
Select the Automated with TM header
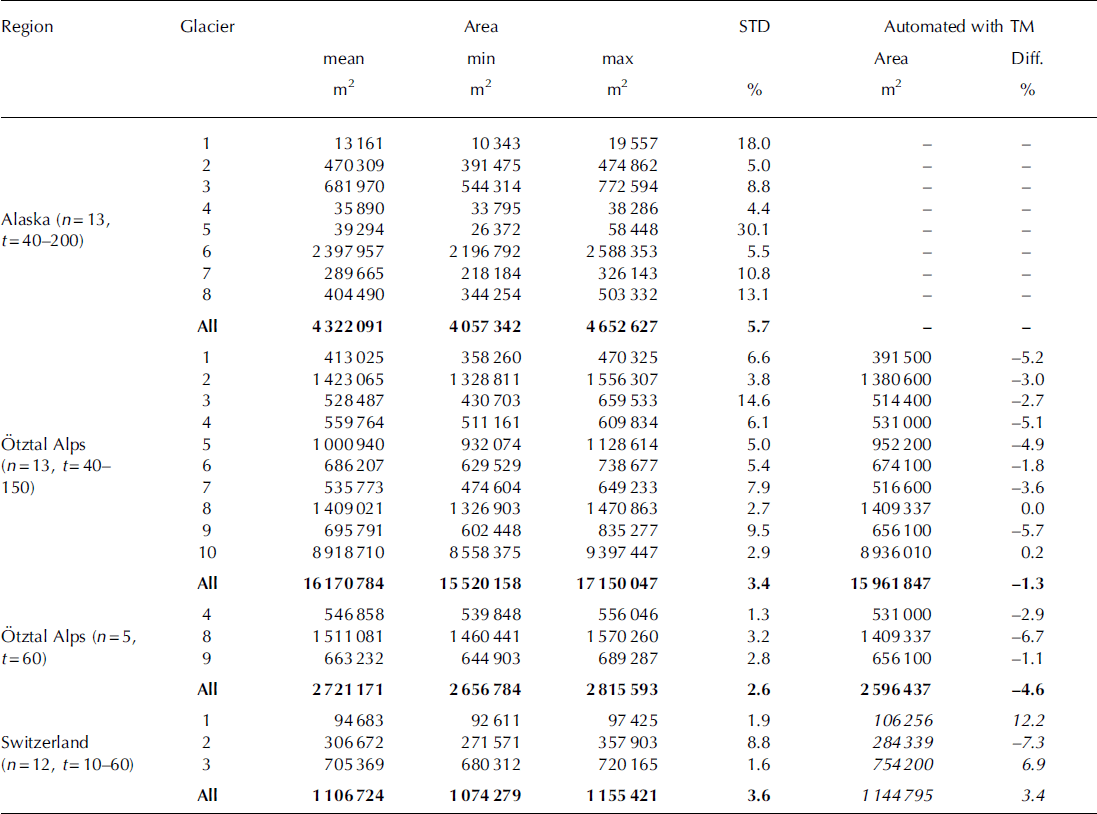pyautogui.click(x=958, y=27)
